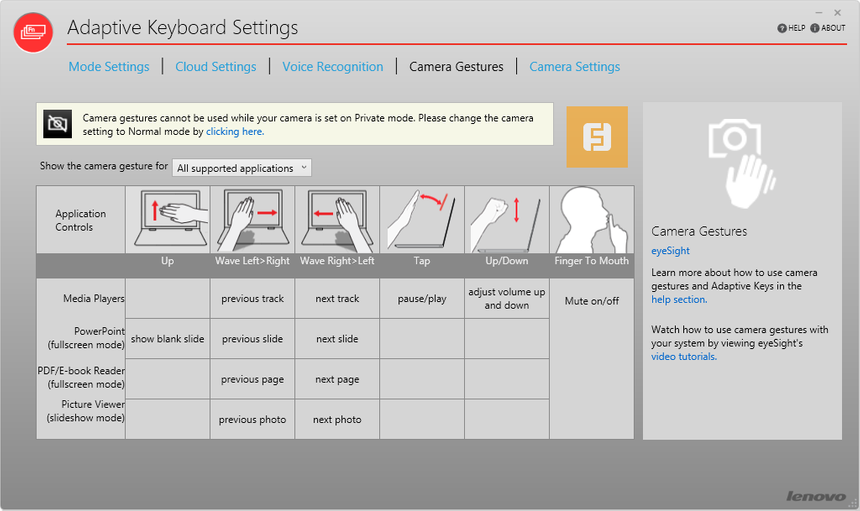Select the Wave Right>Left gesture icon
The height and width of the screenshot is (511, 860).
(x=337, y=219)
